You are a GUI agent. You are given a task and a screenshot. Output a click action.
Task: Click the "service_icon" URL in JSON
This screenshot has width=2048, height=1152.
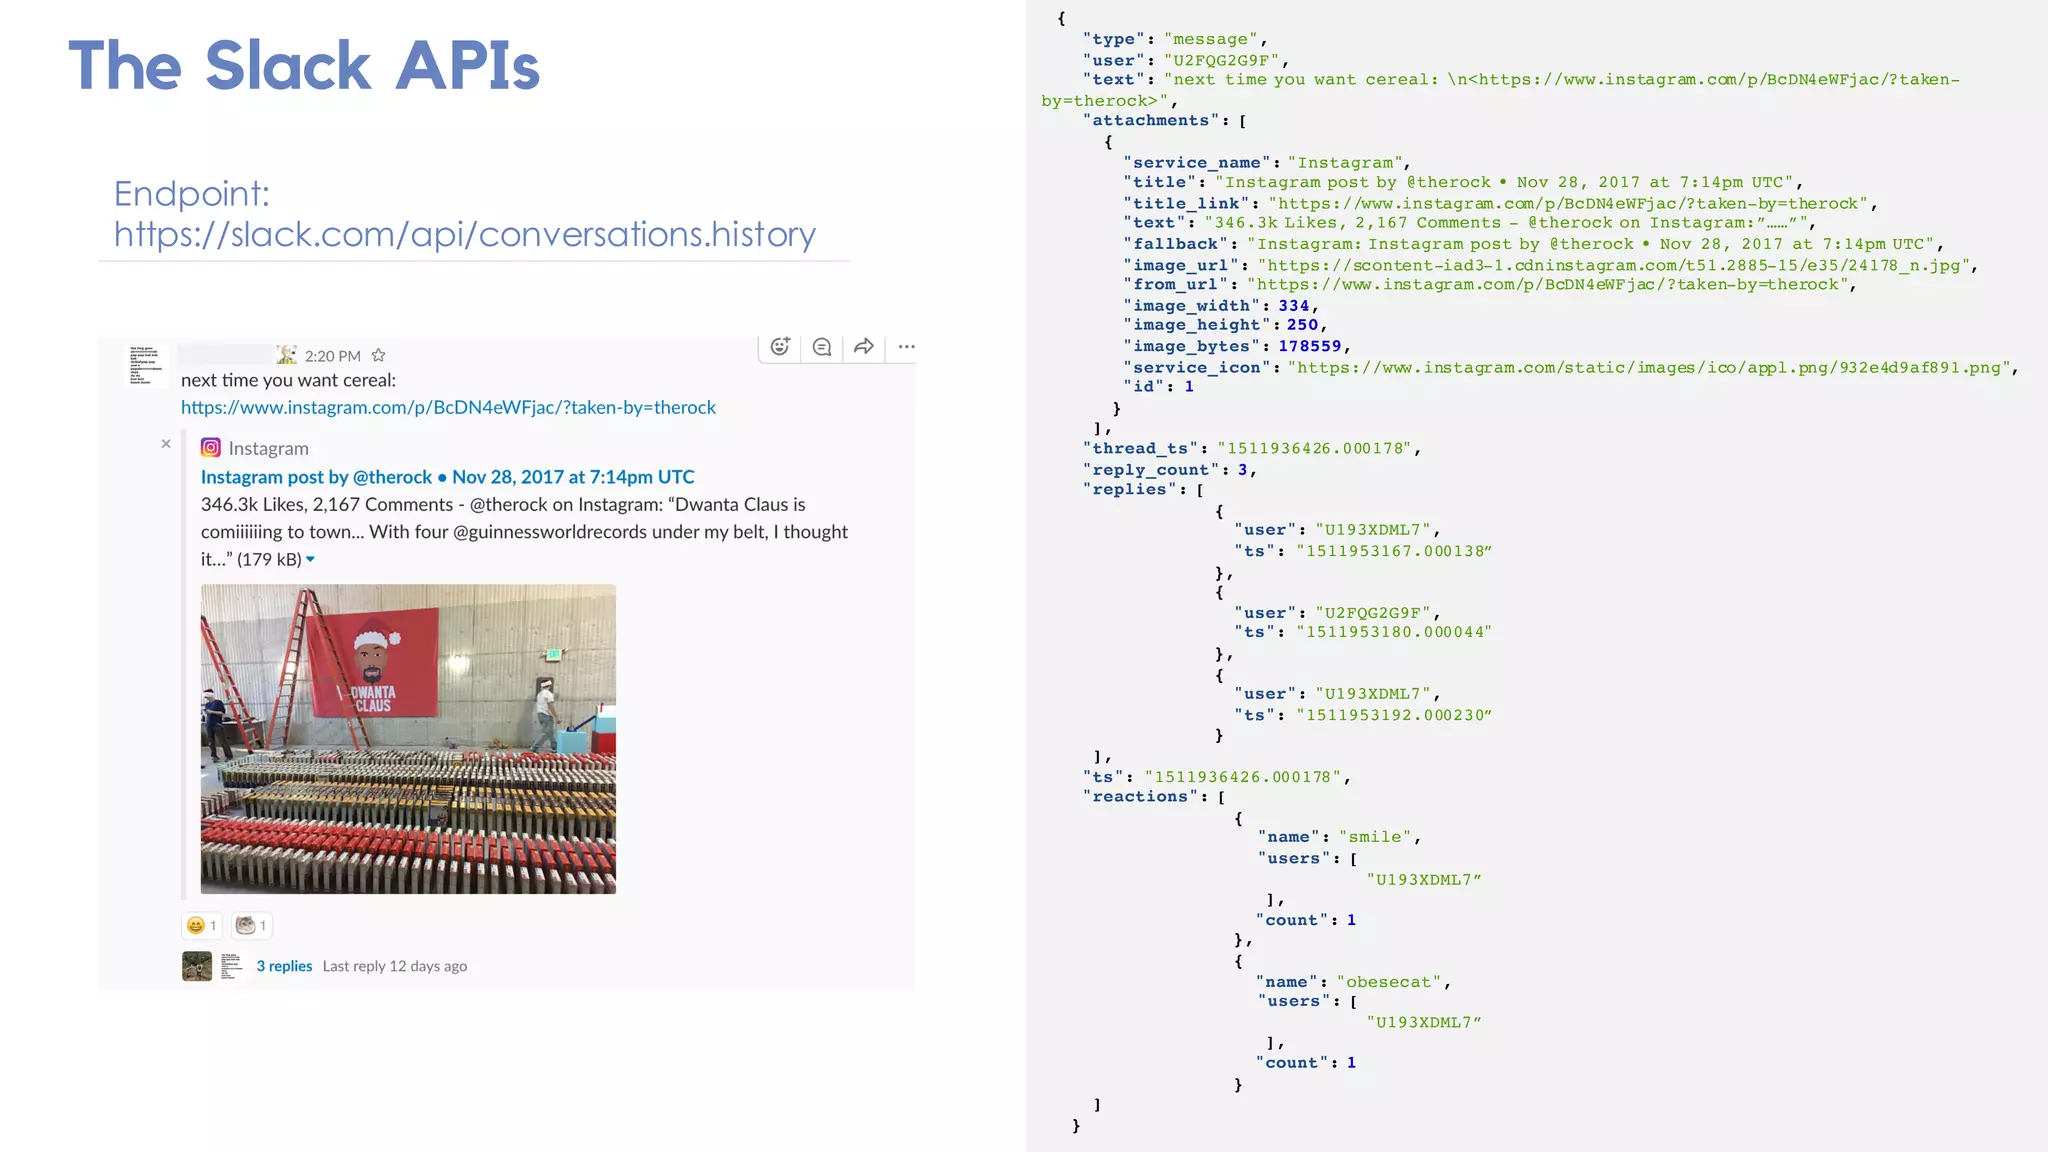click(x=1650, y=367)
